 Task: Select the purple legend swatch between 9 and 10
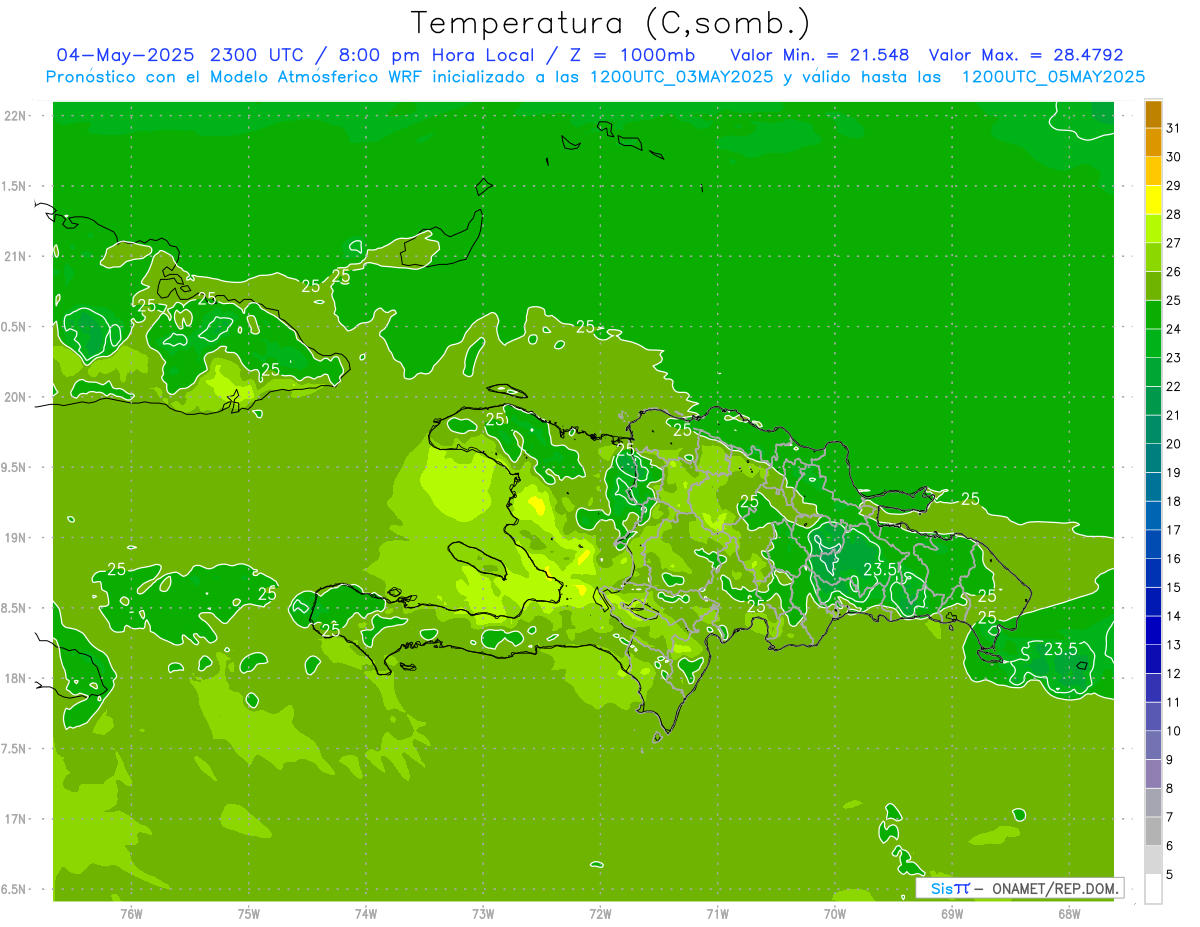(x=1153, y=745)
